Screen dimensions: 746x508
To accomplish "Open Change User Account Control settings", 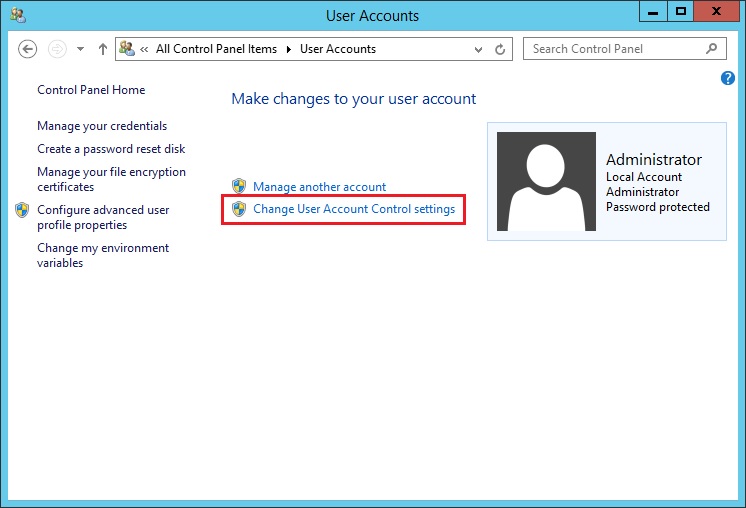I will pyautogui.click(x=354, y=209).
